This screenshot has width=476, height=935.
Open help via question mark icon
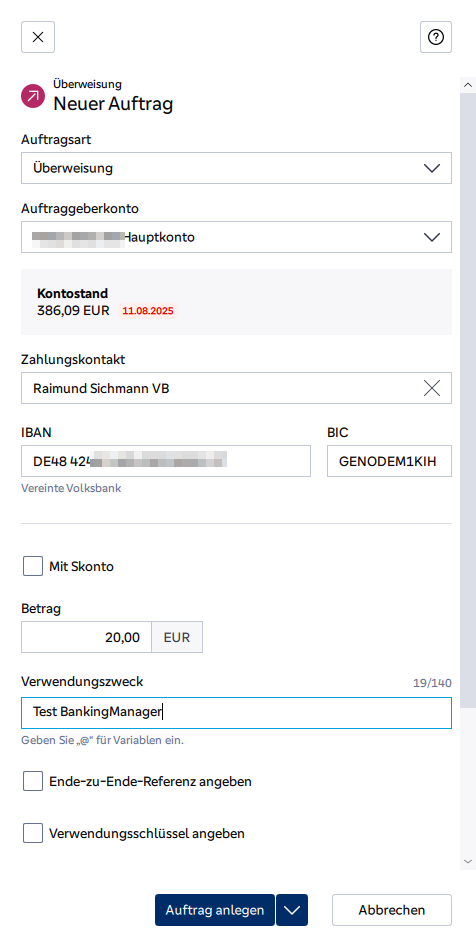(436, 37)
